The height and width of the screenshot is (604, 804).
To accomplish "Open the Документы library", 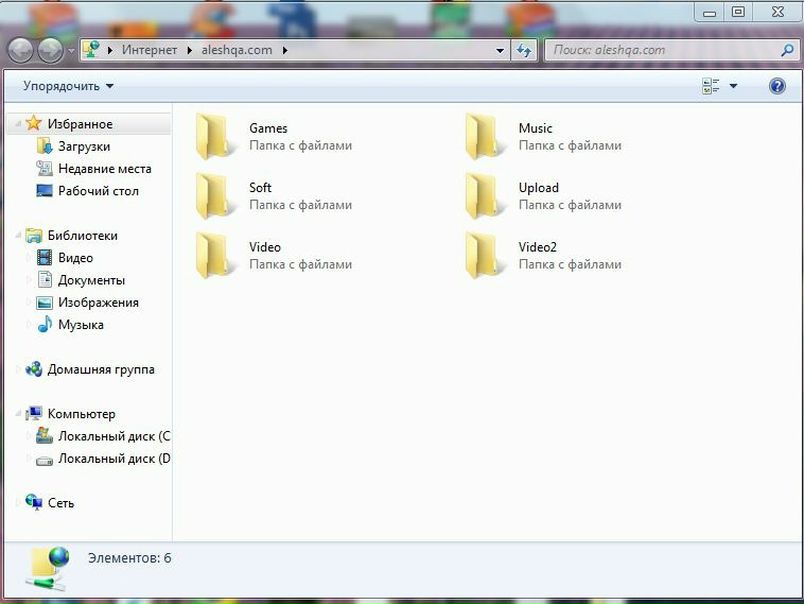I will tap(91, 280).
